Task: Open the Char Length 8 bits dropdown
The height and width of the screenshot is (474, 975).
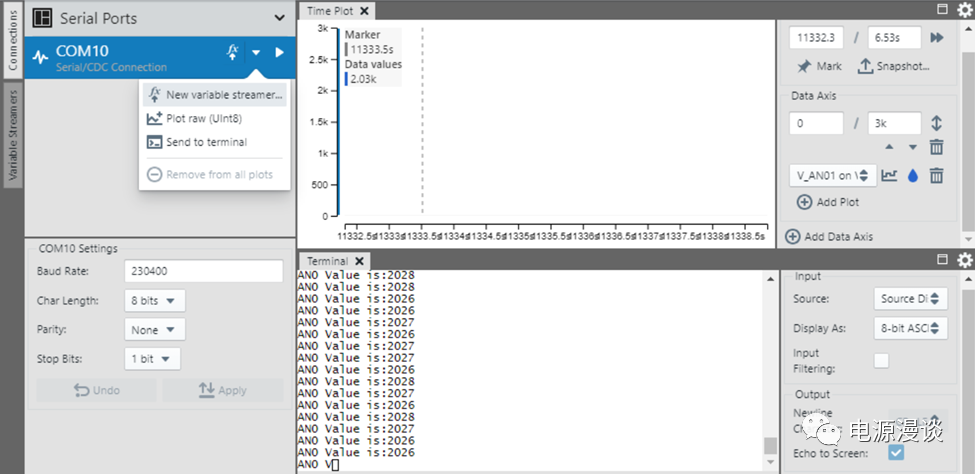Action: pos(155,301)
